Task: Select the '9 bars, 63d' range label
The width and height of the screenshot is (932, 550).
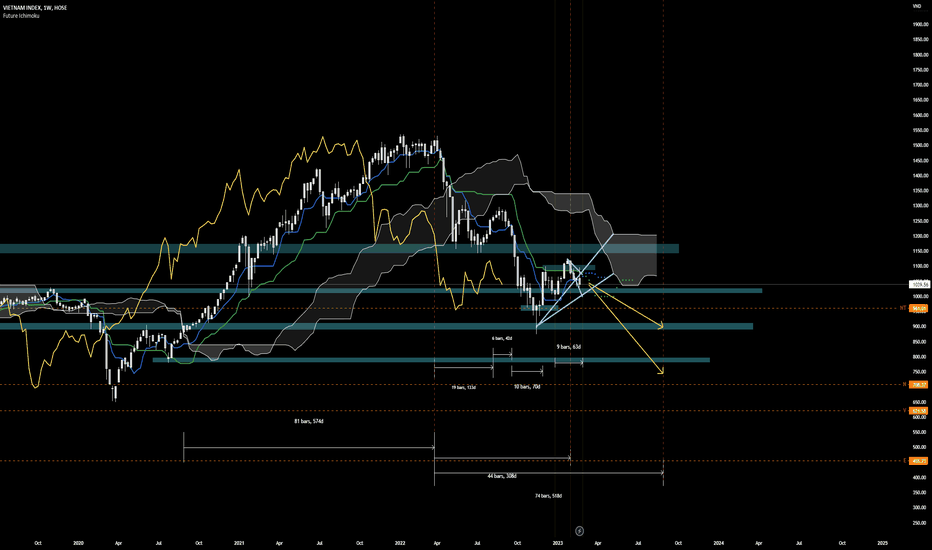Action: click(x=568, y=347)
